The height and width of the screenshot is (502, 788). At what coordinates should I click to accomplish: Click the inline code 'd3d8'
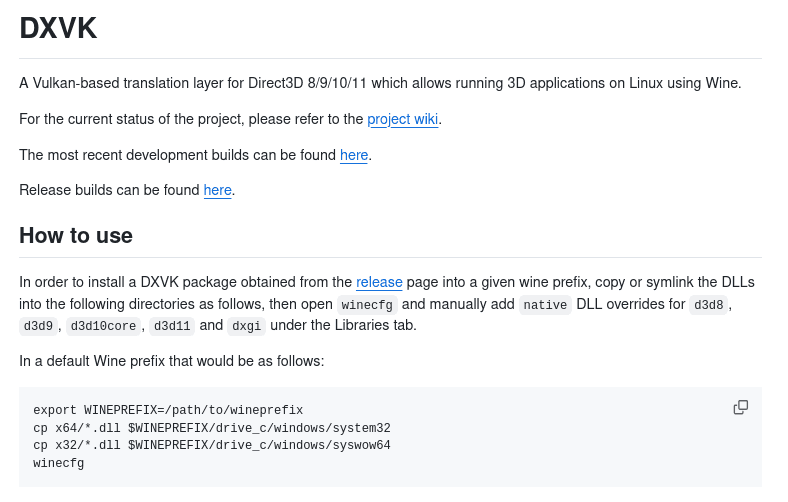[708, 305]
